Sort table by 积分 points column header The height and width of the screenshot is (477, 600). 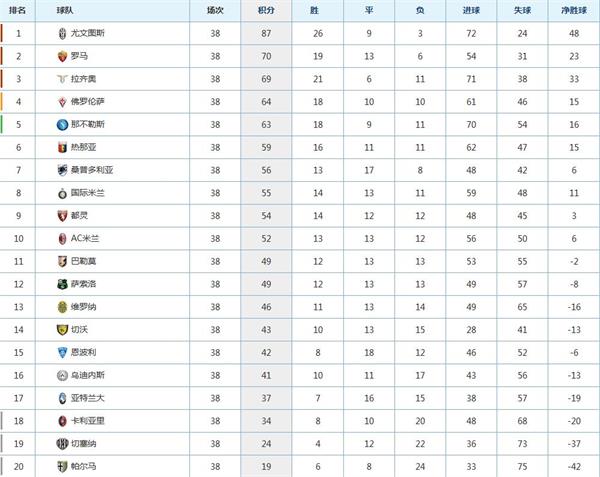click(x=266, y=10)
